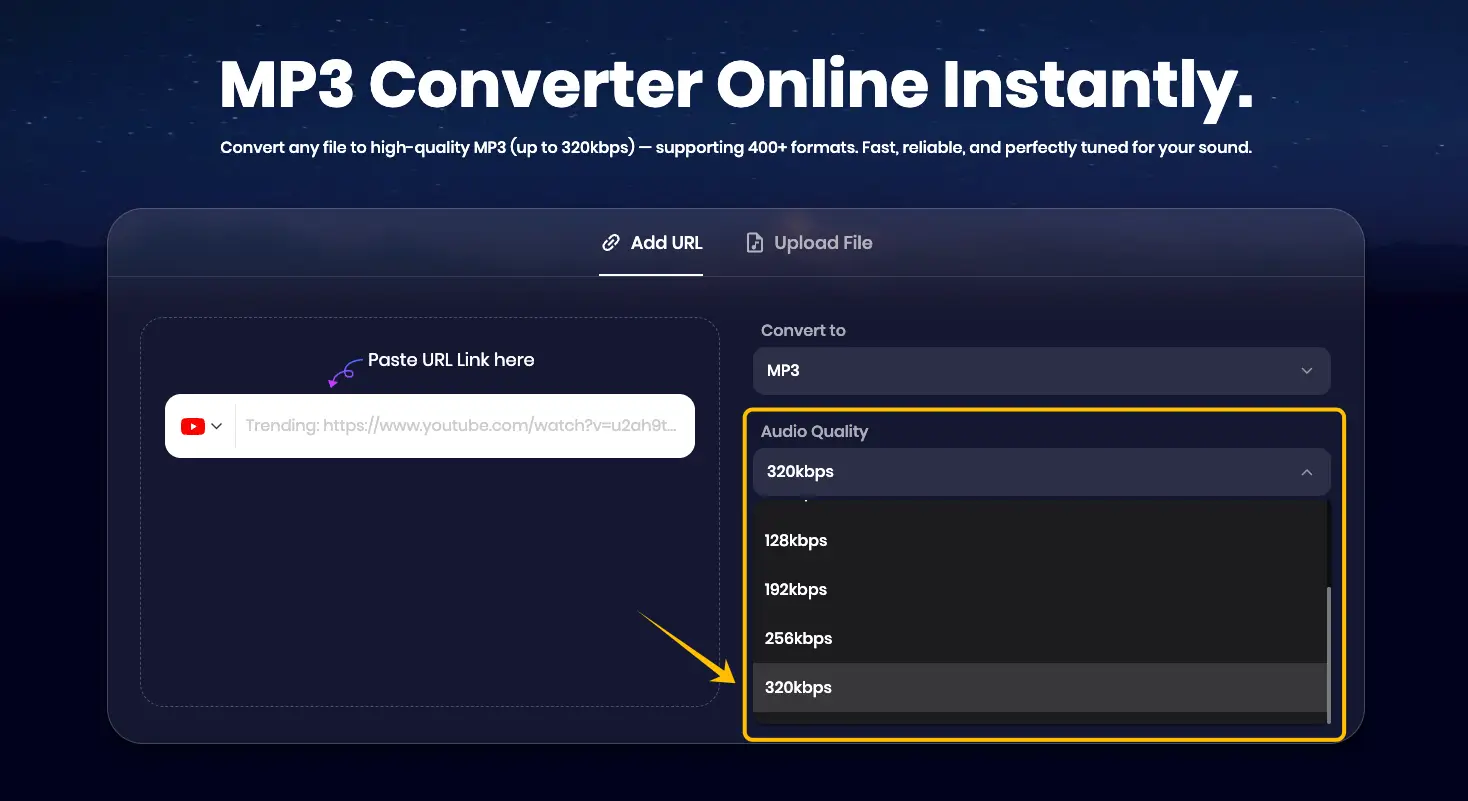Click the link chain icon beside Add URL

pyautogui.click(x=610, y=243)
